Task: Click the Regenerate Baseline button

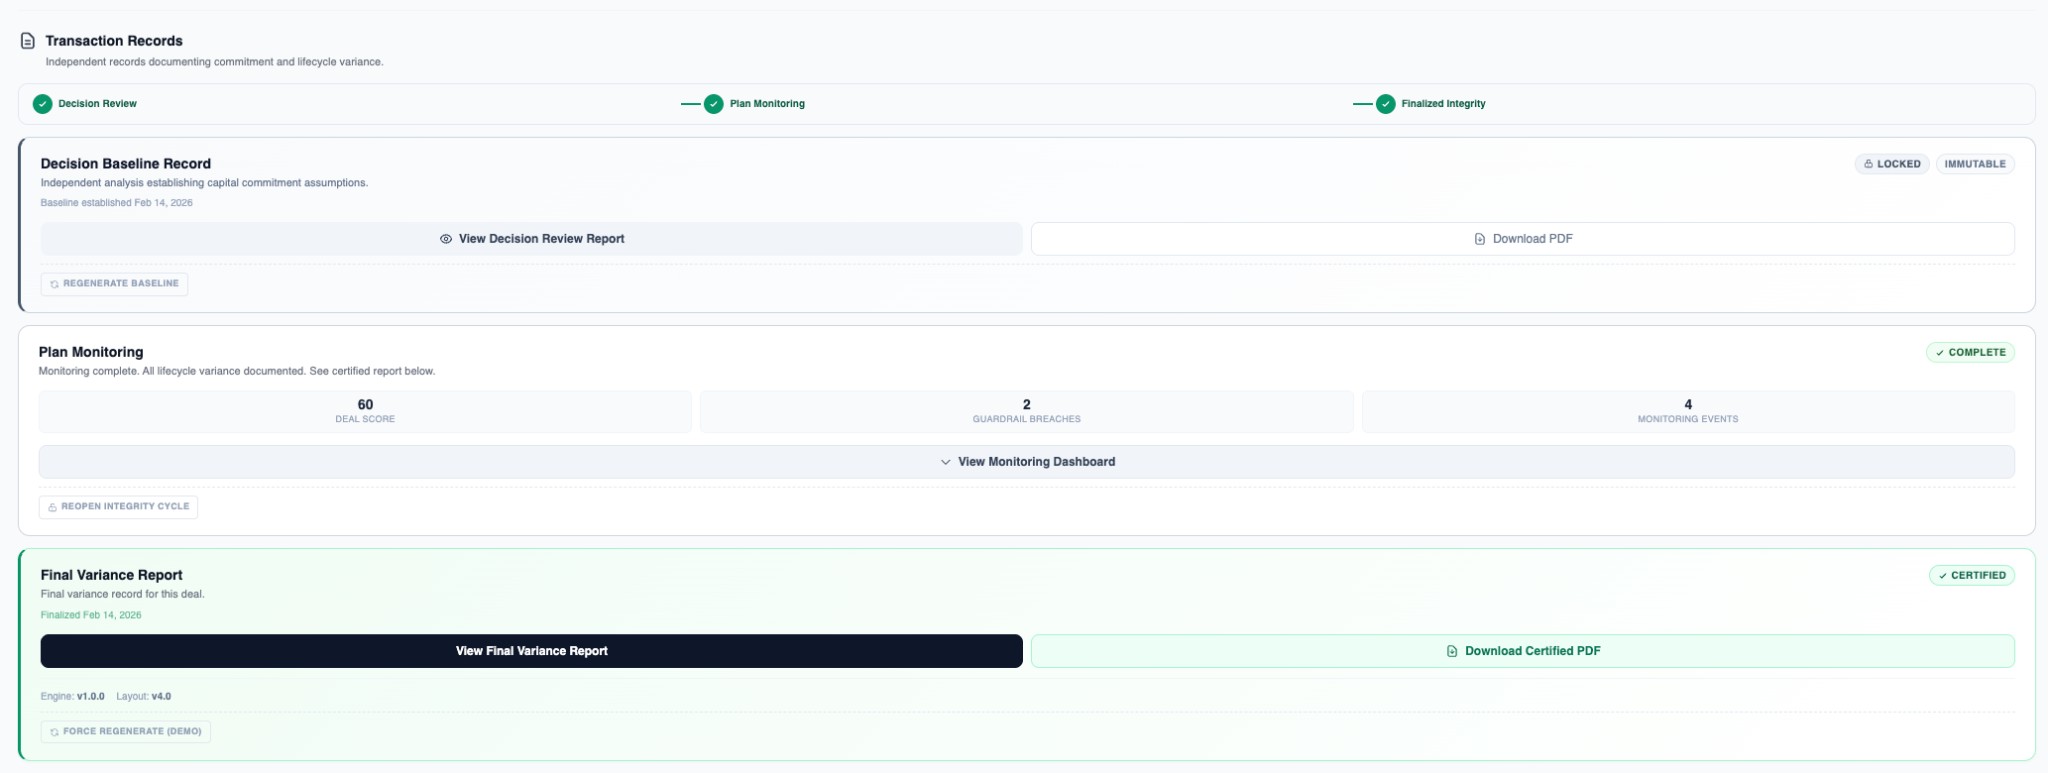Action: tap(114, 284)
